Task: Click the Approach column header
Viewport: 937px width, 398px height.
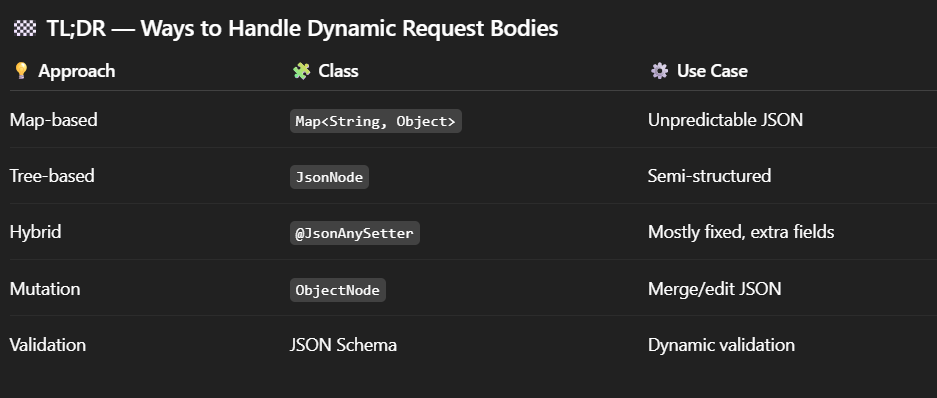Action: [76, 71]
